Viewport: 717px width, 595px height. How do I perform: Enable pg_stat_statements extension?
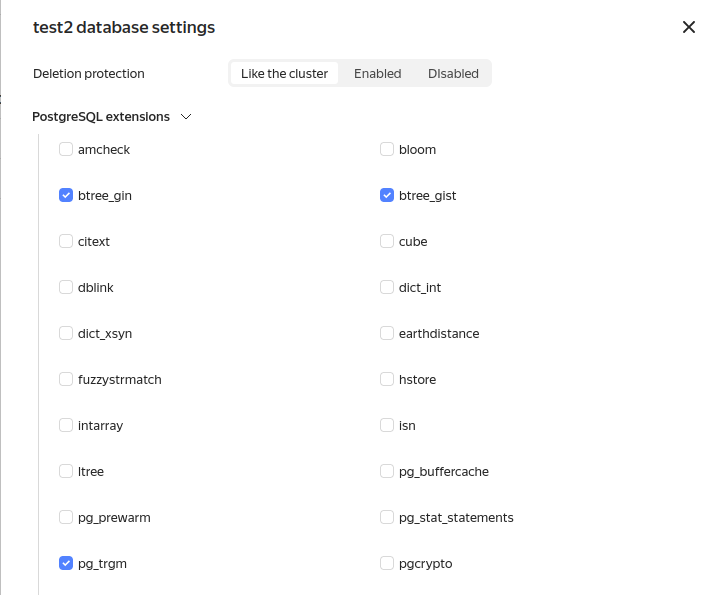tap(387, 517)
